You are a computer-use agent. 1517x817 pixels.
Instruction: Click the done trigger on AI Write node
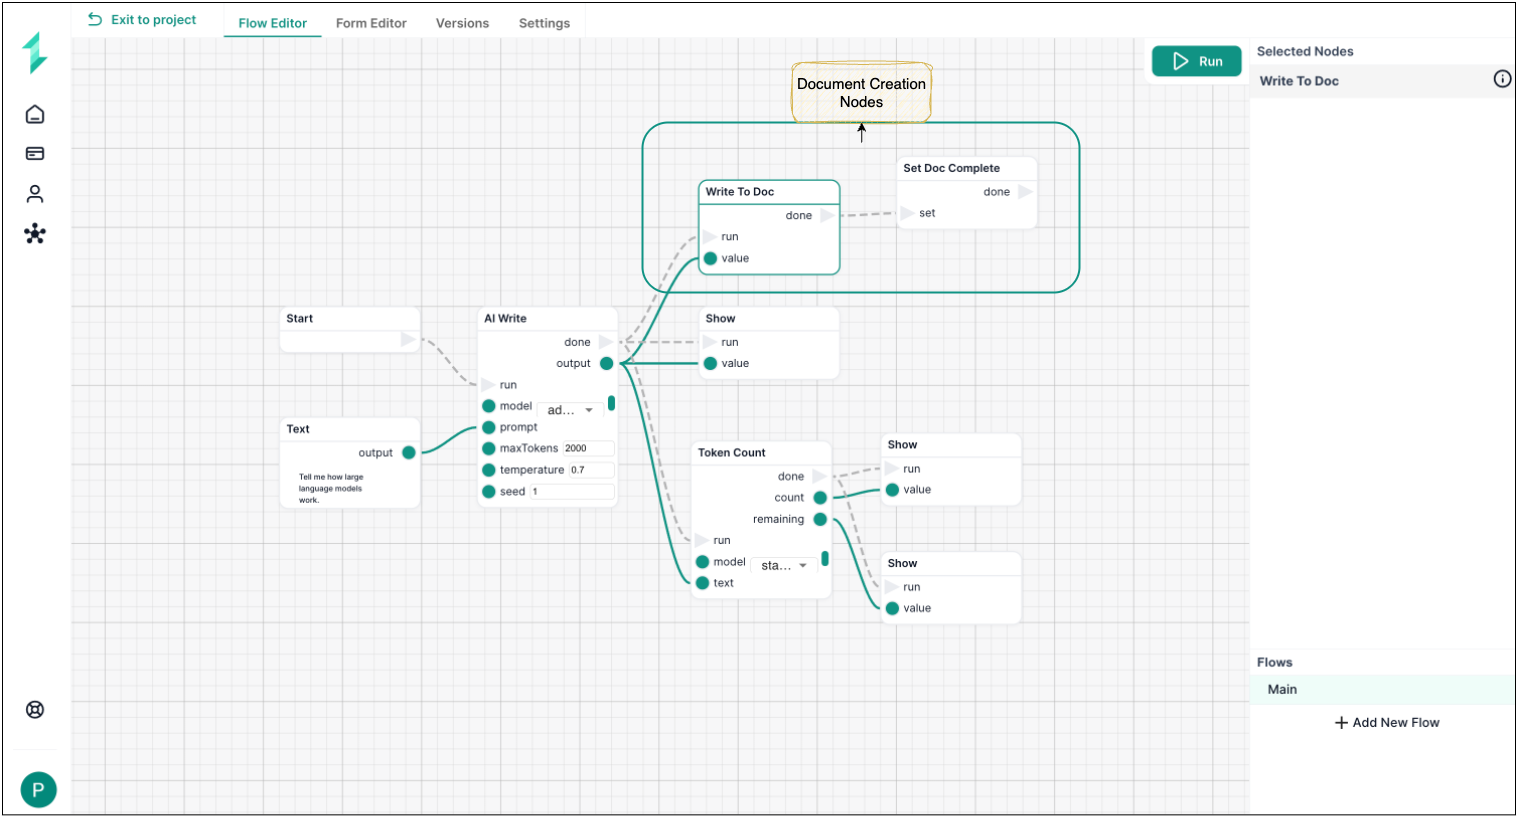point(606,342)
